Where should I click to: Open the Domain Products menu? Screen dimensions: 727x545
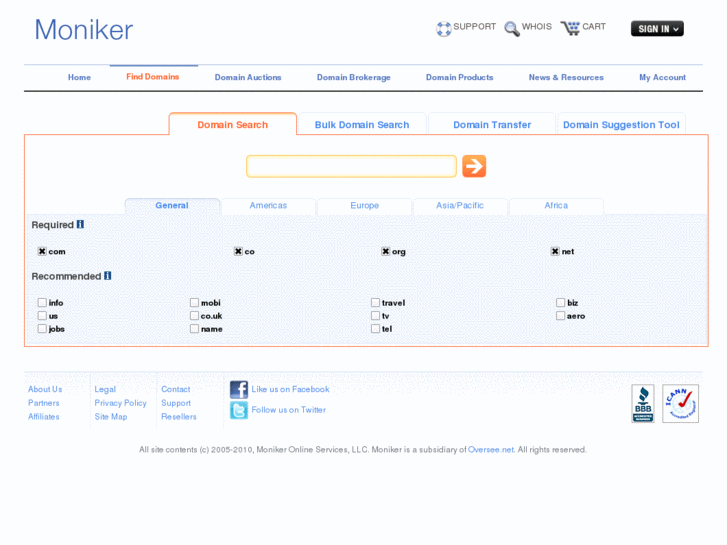coord(459,77)
